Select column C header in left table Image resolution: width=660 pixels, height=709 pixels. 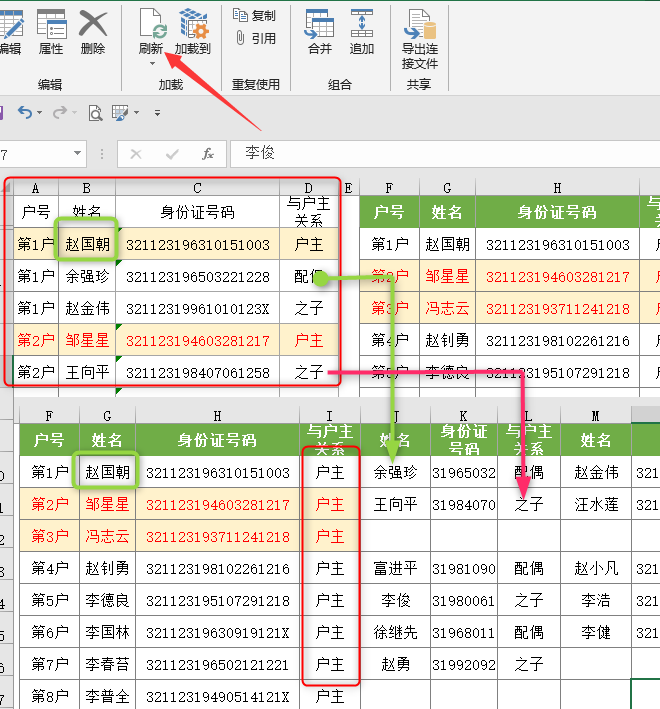[x=198, y=188]
